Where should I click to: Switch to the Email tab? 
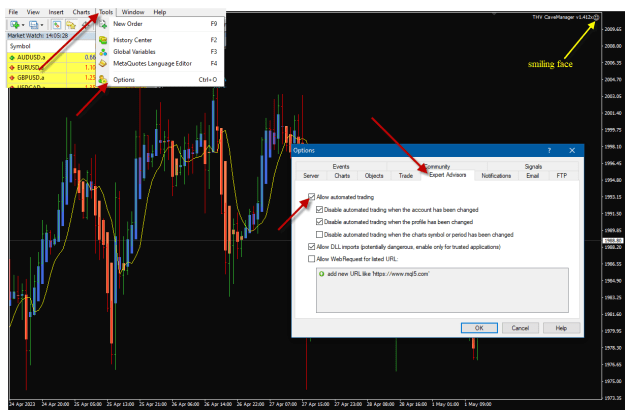(x=533, y=176)
